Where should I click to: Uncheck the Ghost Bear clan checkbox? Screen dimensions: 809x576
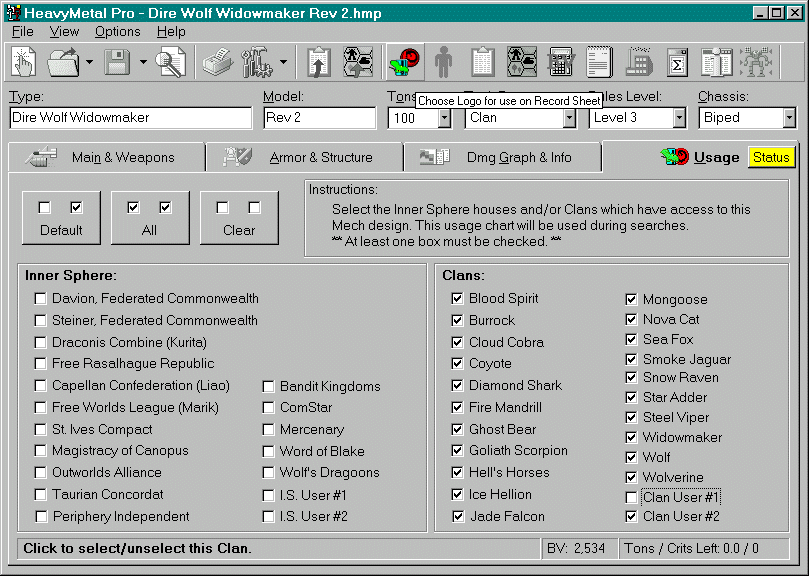pyautogui.click(x=457, y=429)
